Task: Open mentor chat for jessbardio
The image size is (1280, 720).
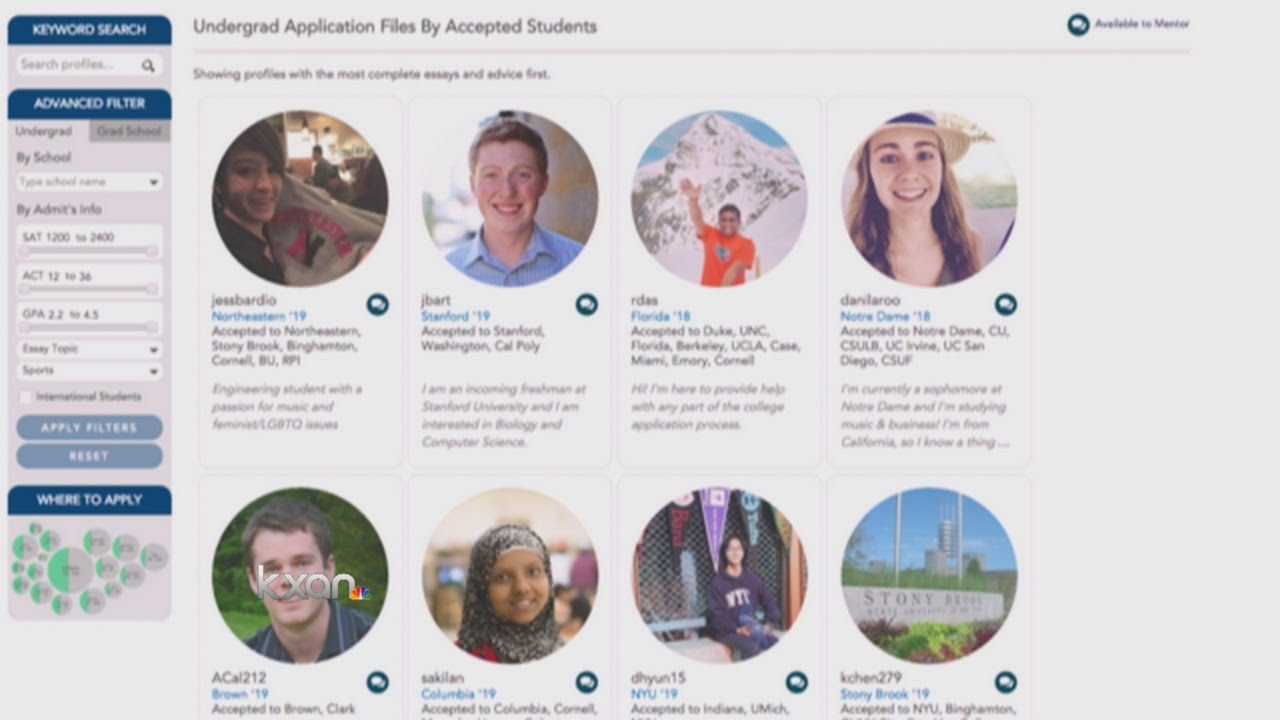Action: (377, 304)
